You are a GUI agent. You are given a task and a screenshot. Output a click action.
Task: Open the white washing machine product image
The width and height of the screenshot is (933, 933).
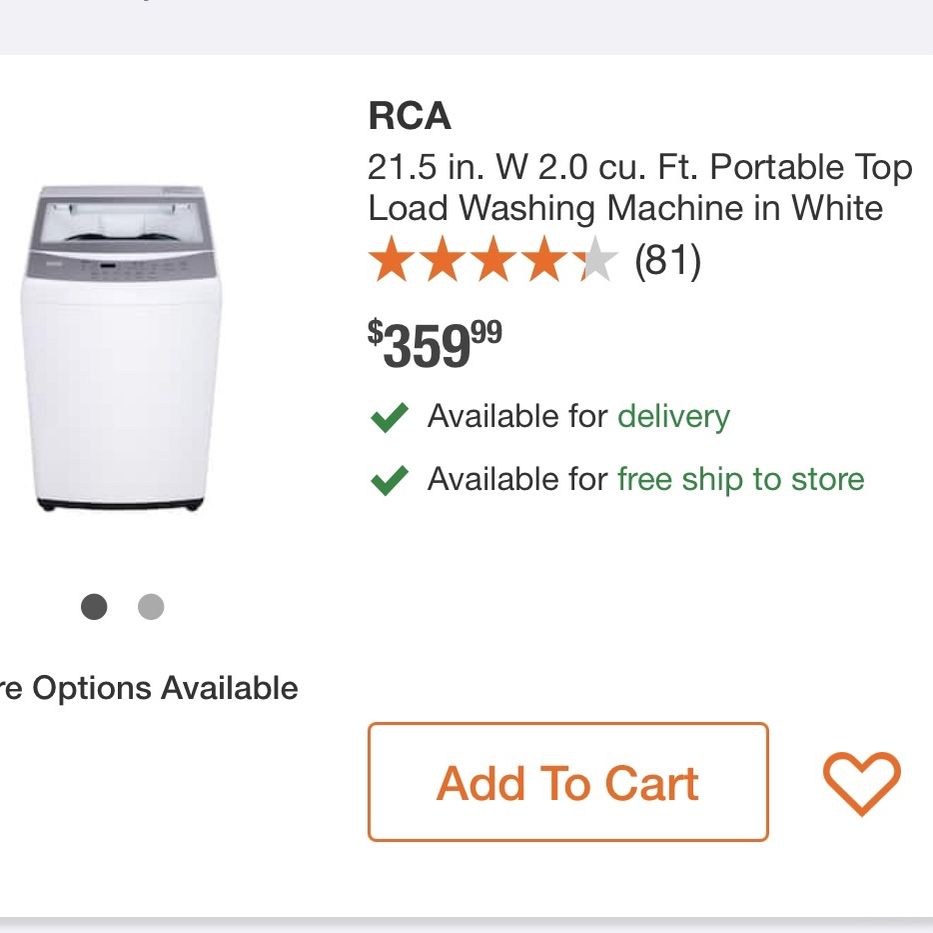121,348
